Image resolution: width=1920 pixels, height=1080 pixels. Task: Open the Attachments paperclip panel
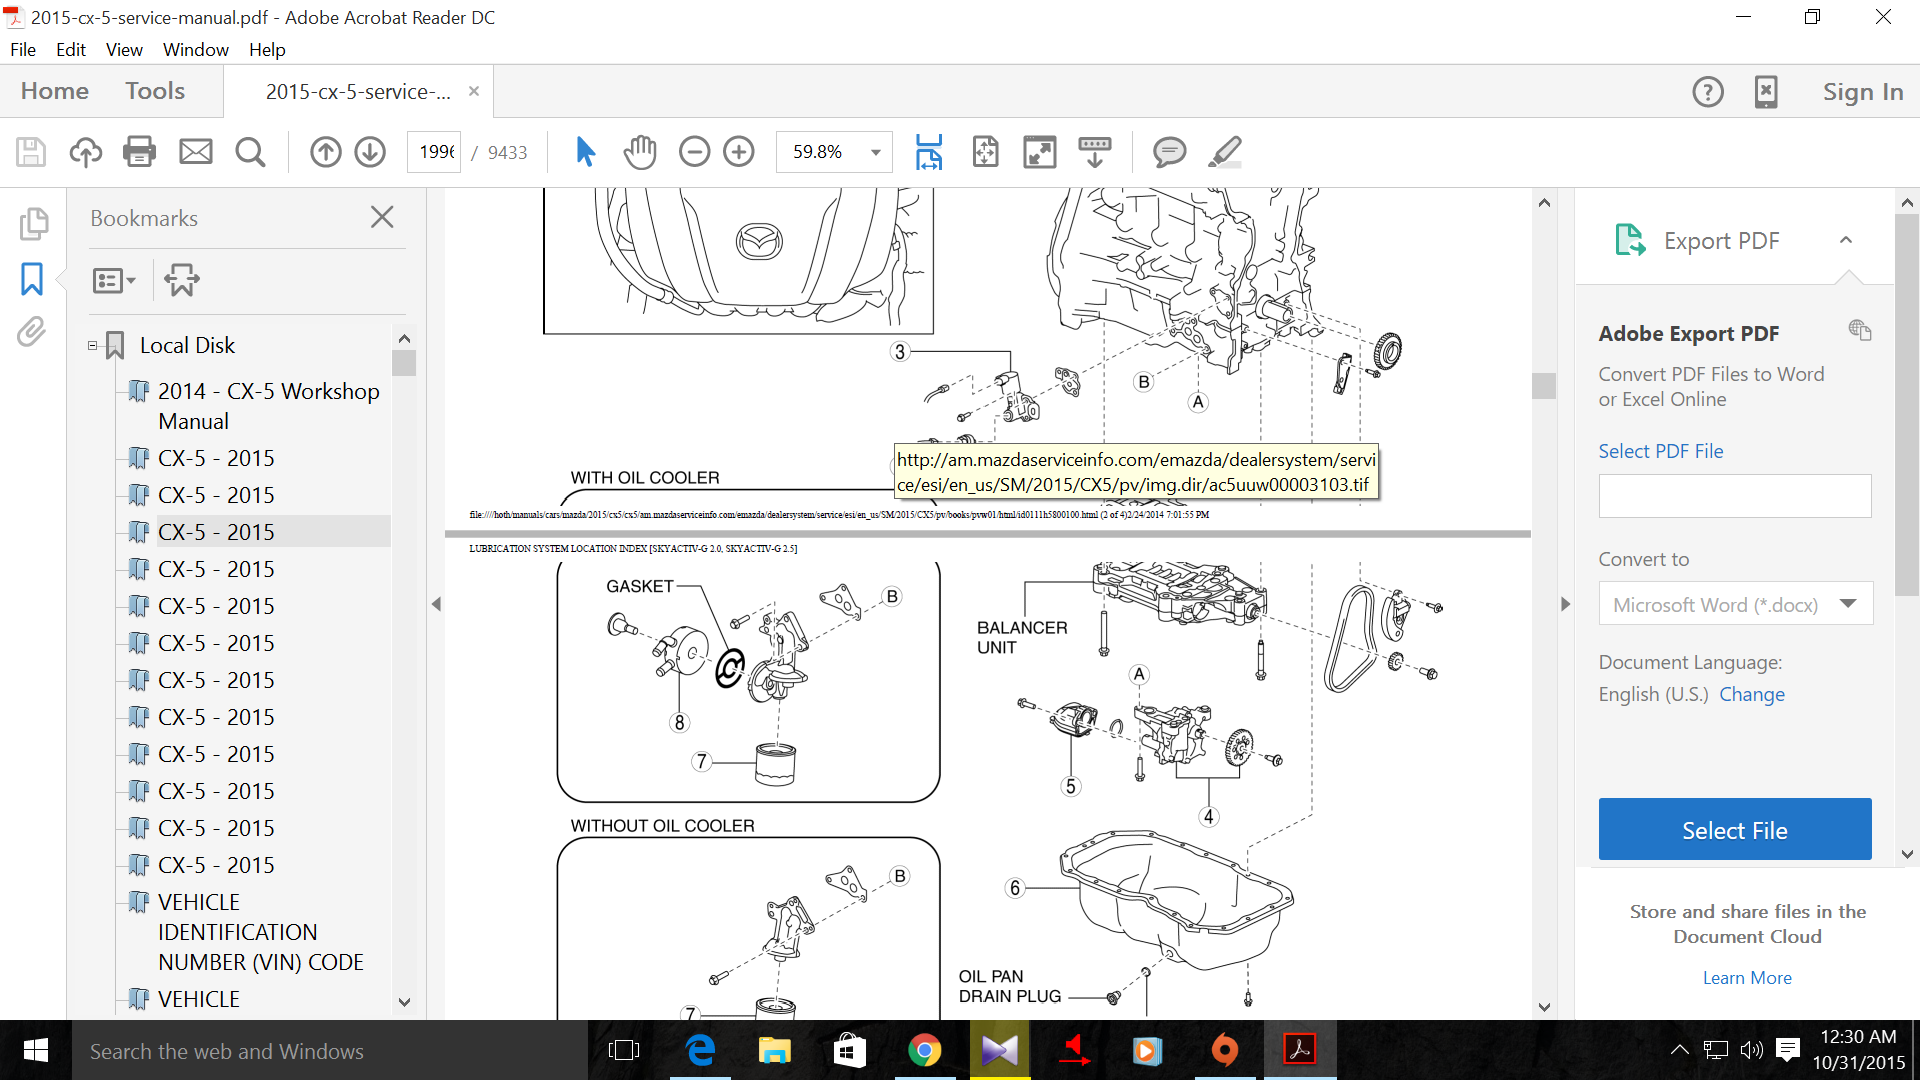[x=32, y=332]
